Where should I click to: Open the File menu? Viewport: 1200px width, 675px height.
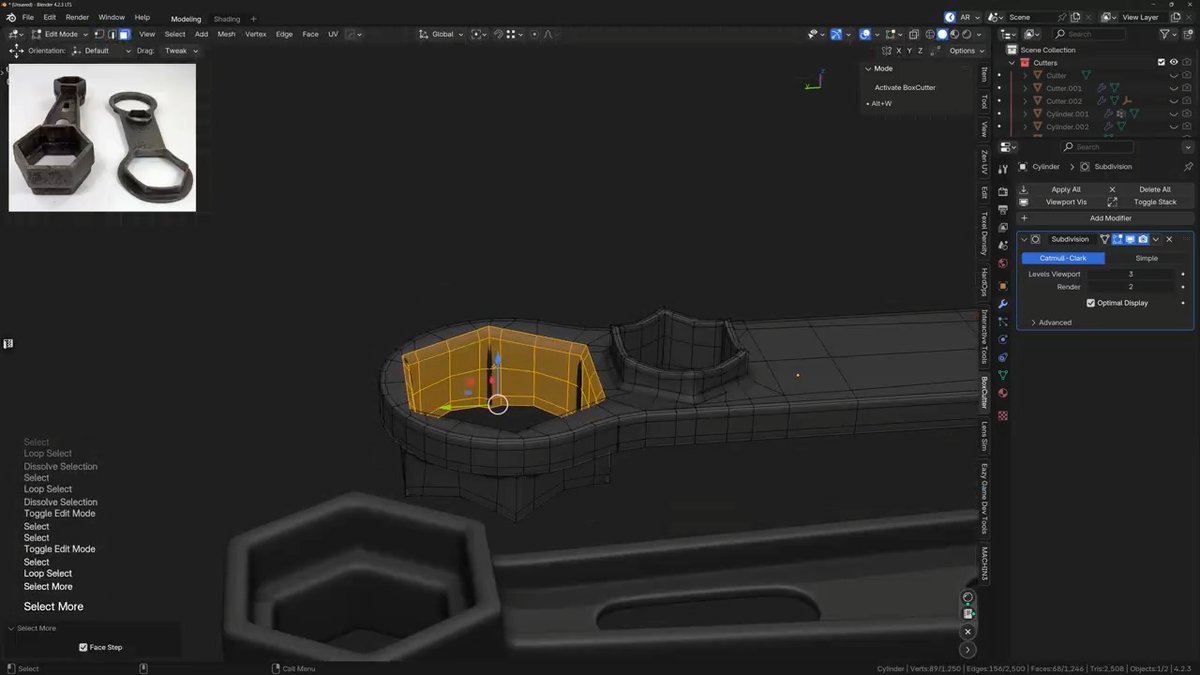pyautogui.click(x=27, y=17)
